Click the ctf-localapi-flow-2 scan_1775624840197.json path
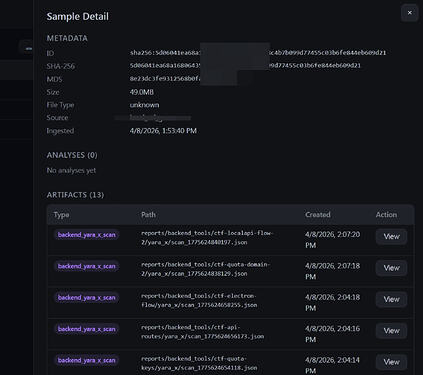This screenshot has width=423, height=375. click(207, 238)
